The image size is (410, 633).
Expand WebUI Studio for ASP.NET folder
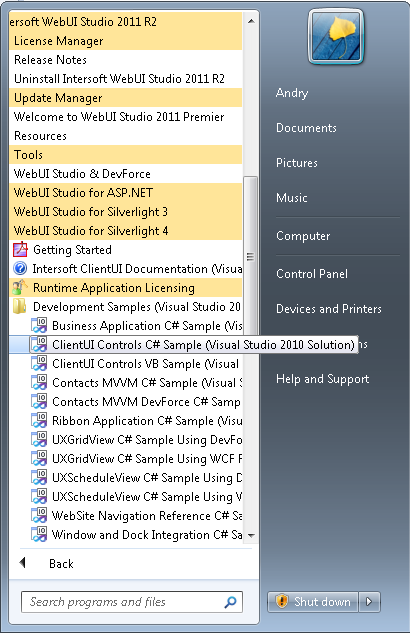click(126, 193)
